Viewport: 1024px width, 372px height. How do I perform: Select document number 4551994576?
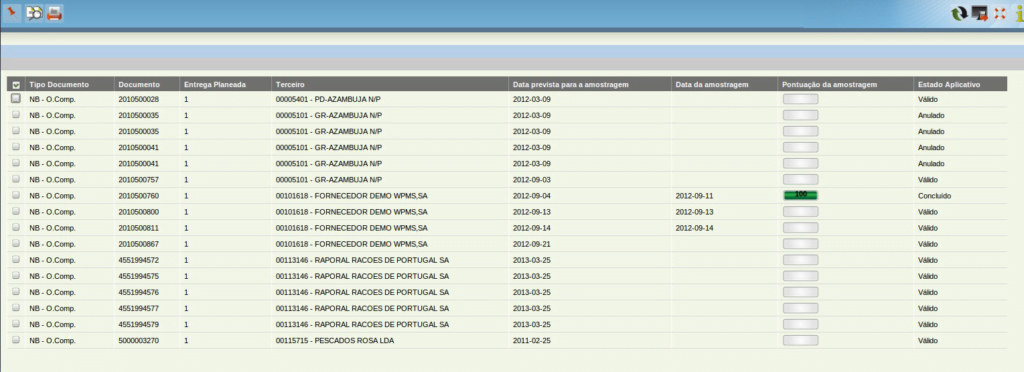(x=138, y=292)
